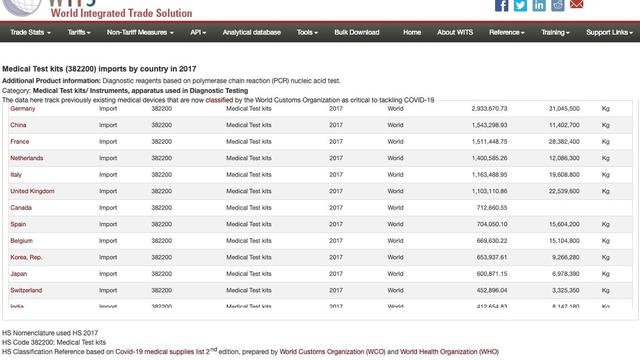Select United Kingdom's trade value 1,103,110.86
The width and height of the screenshot is (640, 360).
[x=489, y=191]
